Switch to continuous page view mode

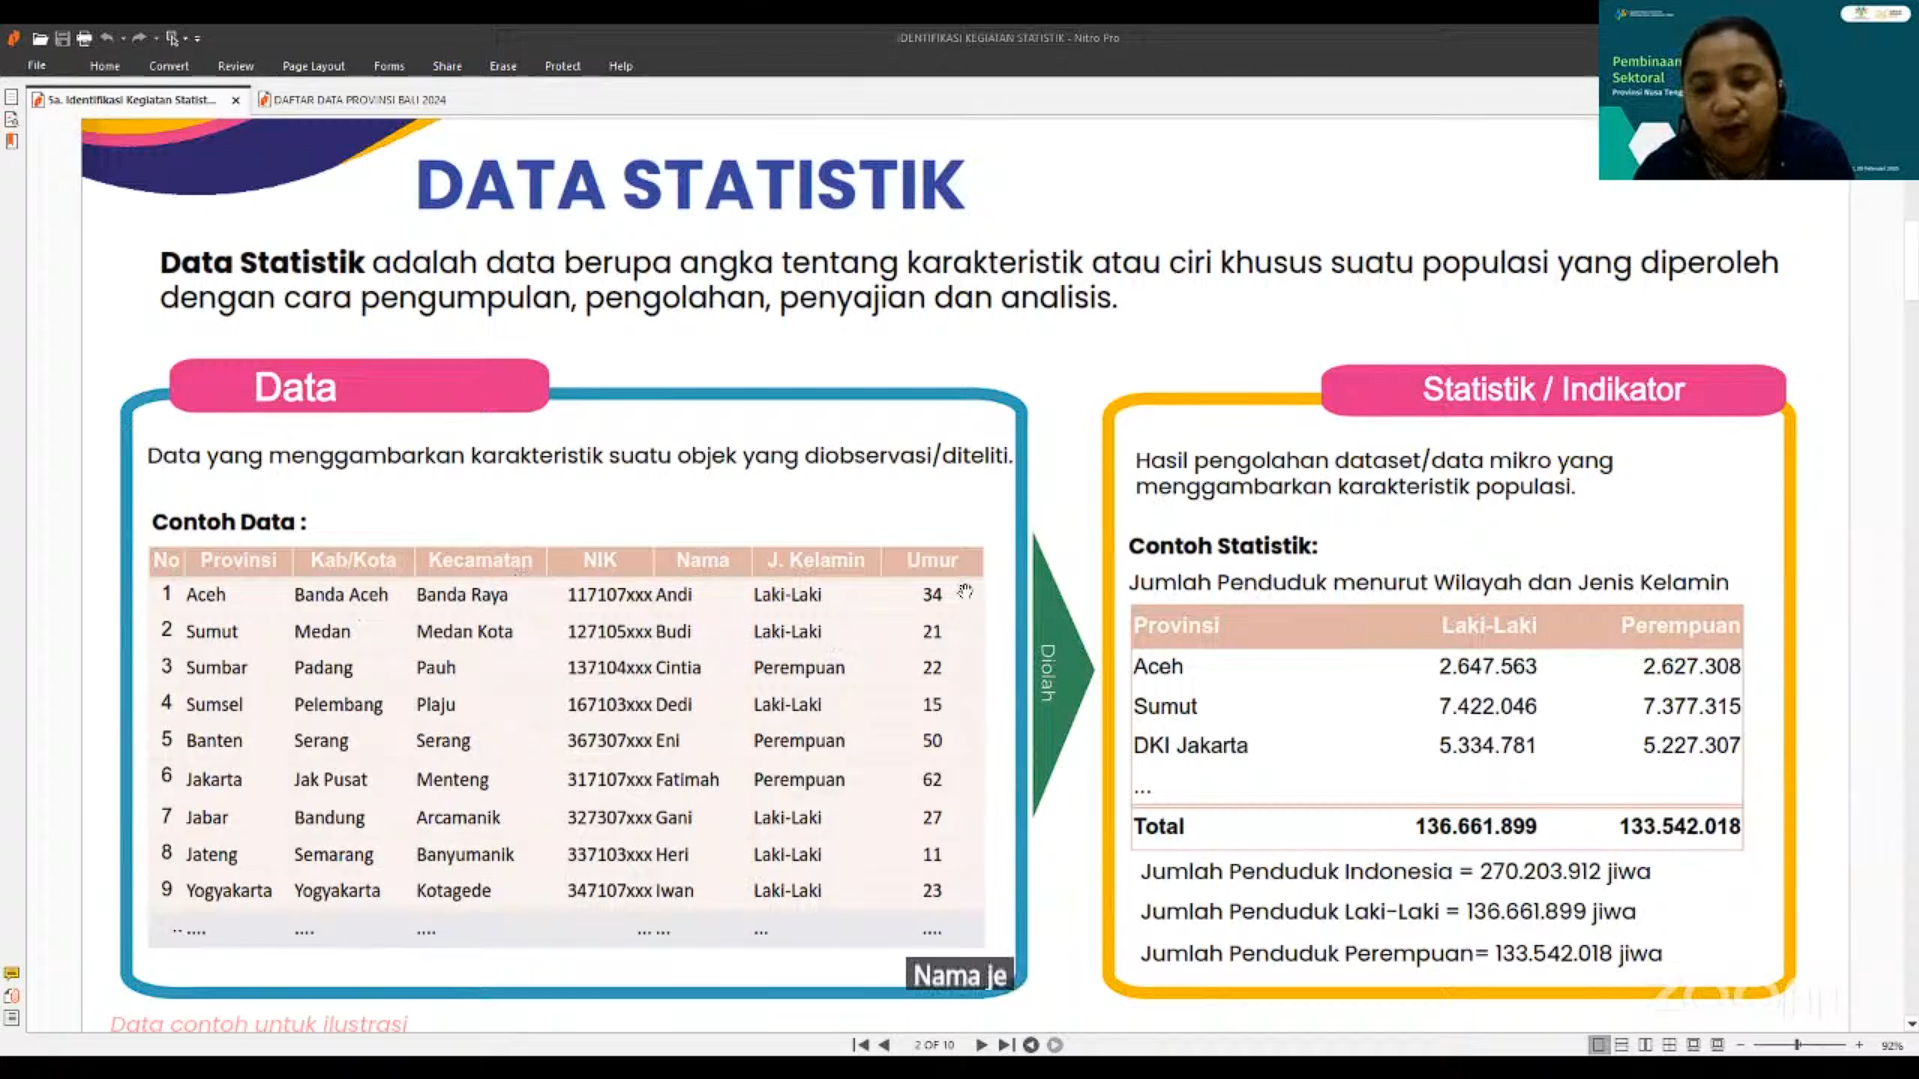coord(1621,1045)
